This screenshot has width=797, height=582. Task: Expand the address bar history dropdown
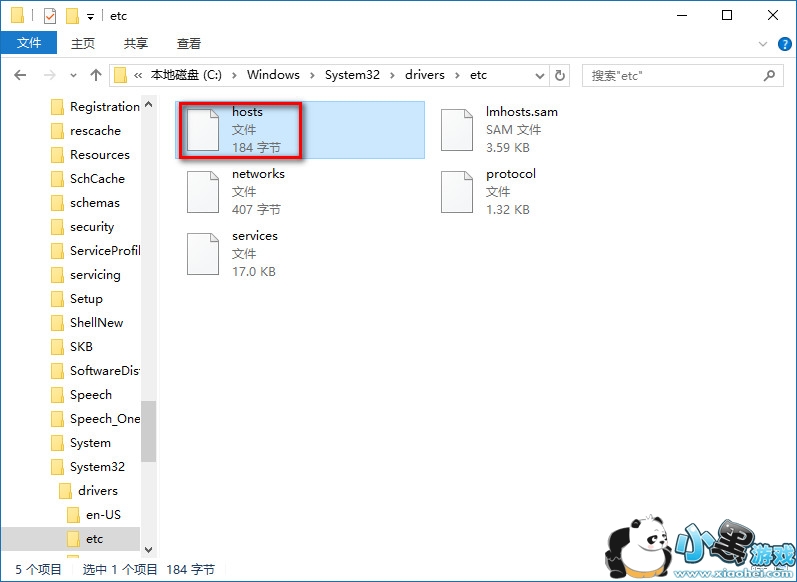click(x=540, y=76)
